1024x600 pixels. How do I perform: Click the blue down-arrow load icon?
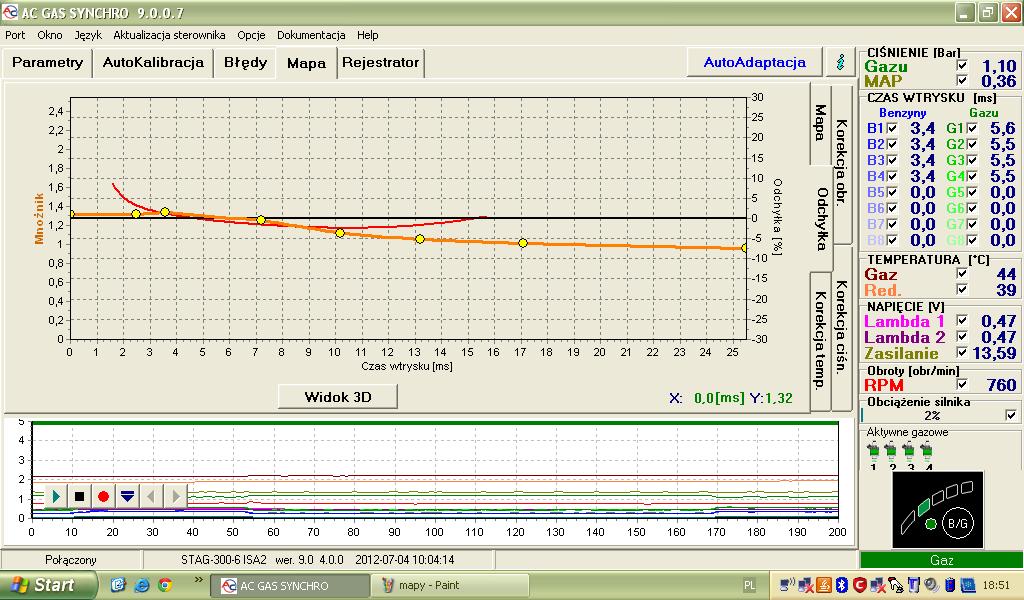(x=127, y=495)
